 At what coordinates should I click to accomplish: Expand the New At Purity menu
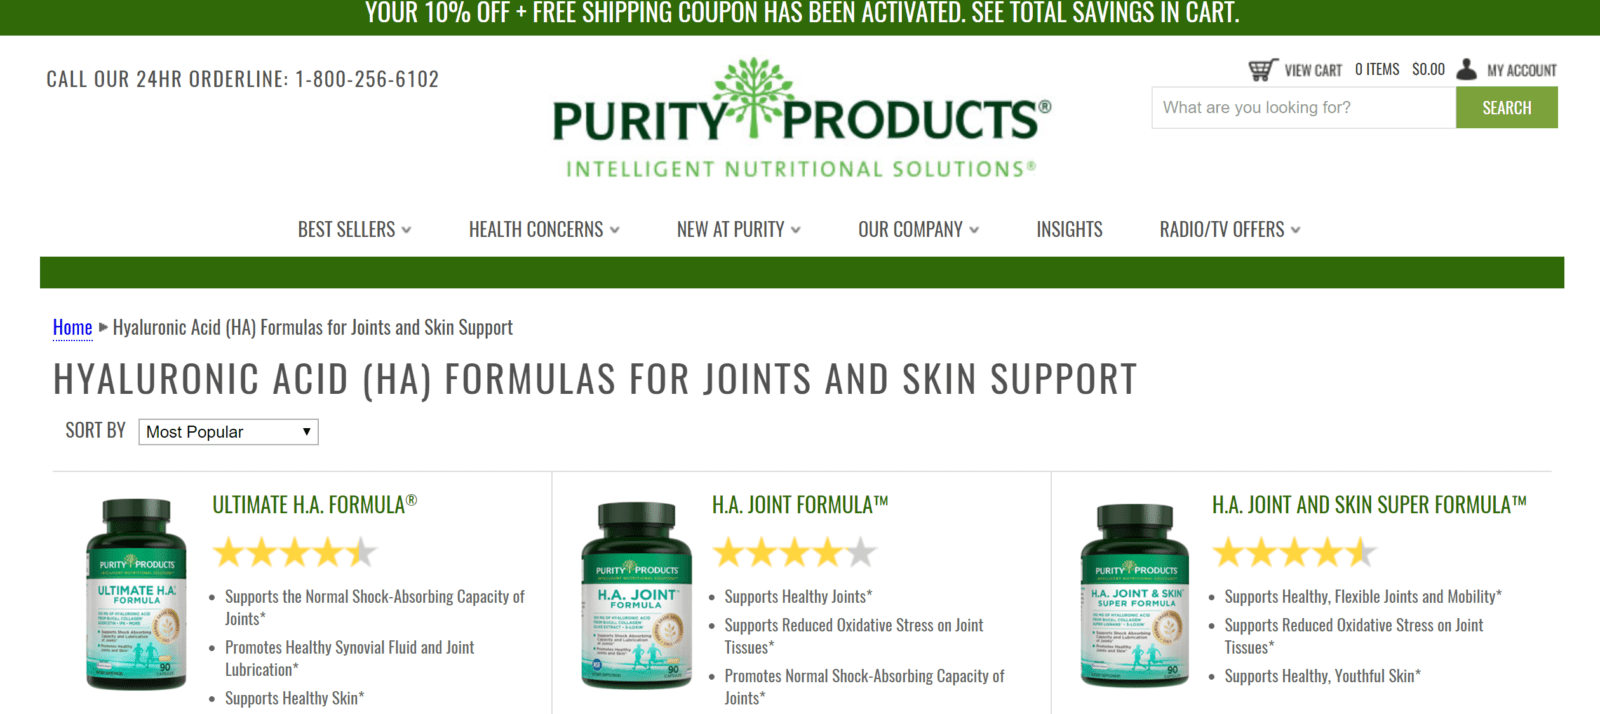coord(739,229)
